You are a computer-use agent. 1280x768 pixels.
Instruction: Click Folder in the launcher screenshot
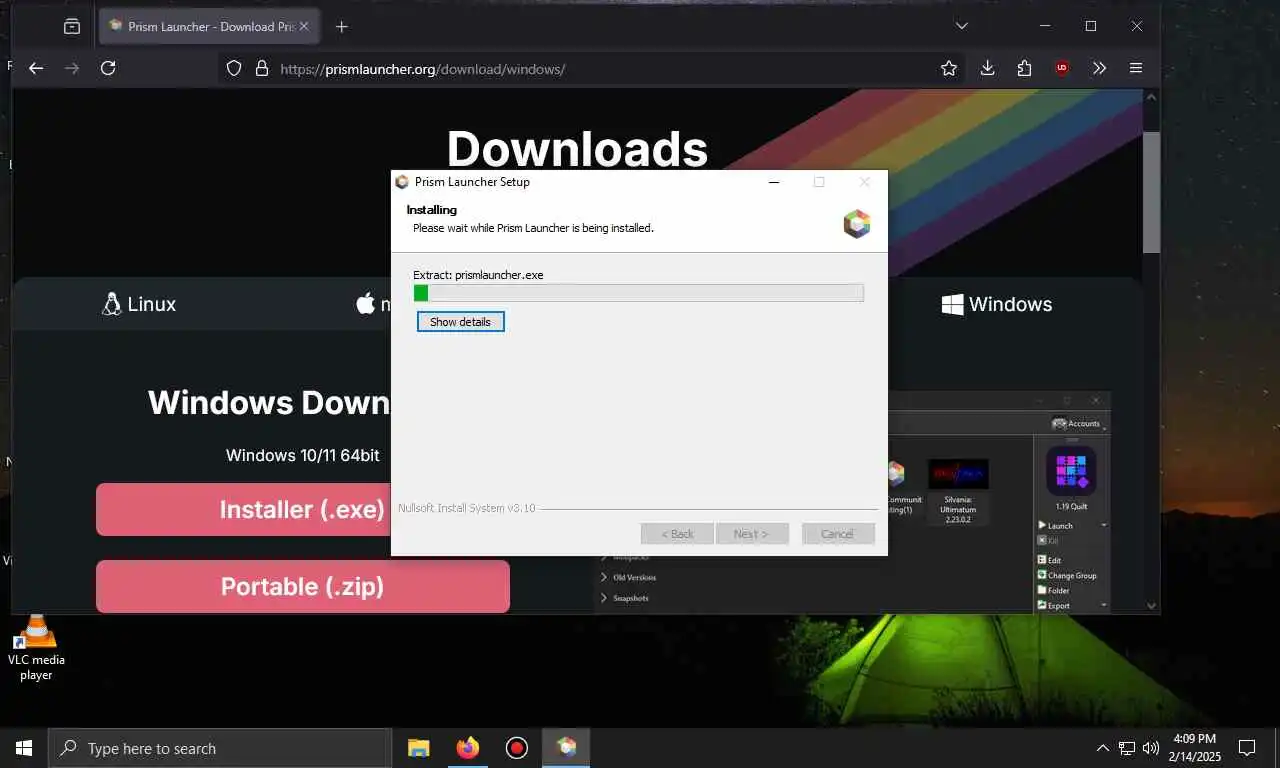pyautogui.click(x=1053, y=590)
